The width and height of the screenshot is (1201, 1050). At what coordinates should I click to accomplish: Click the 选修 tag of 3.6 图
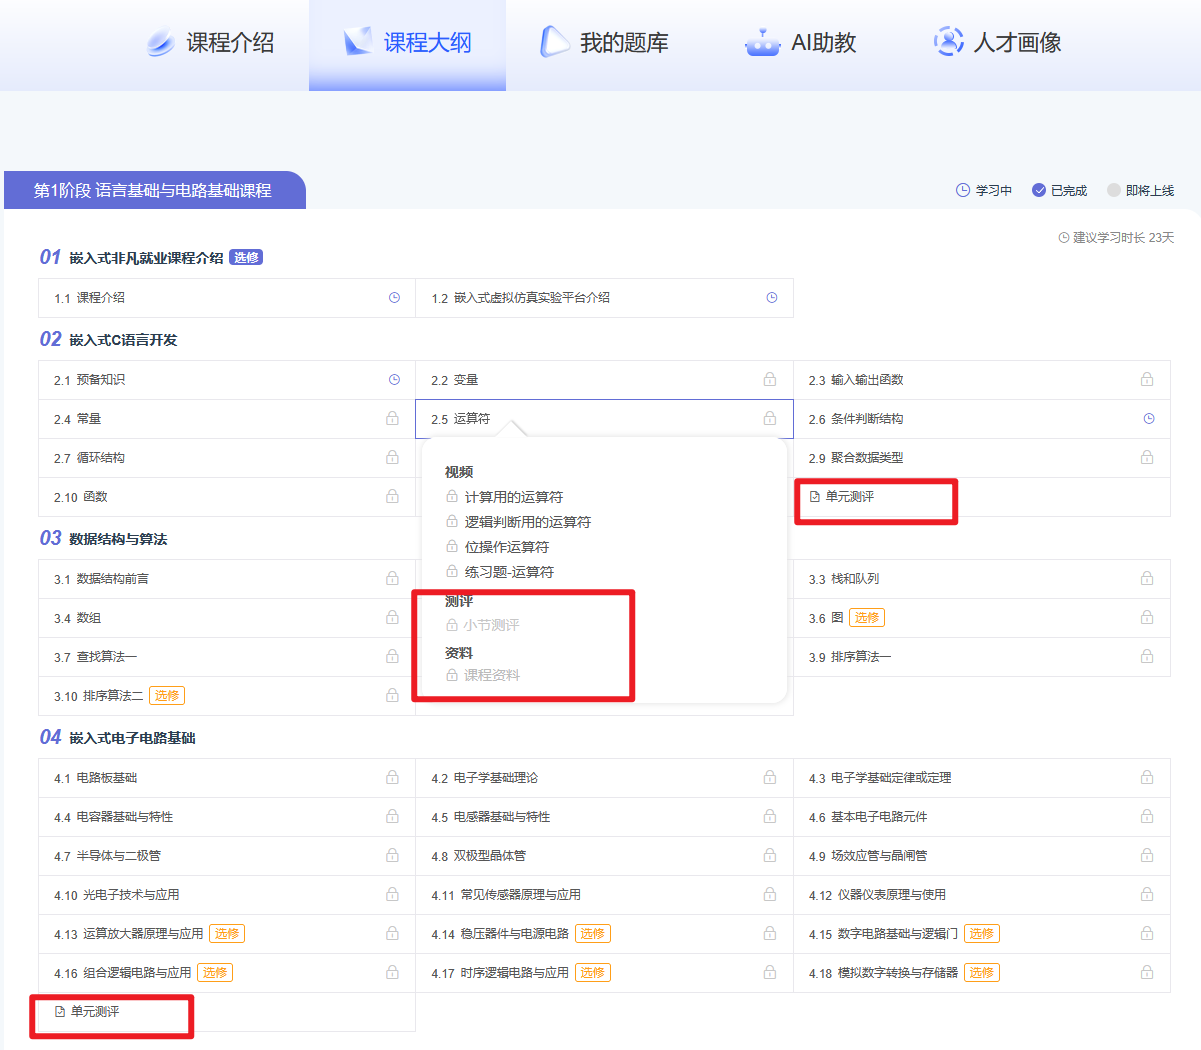point(867,618)
